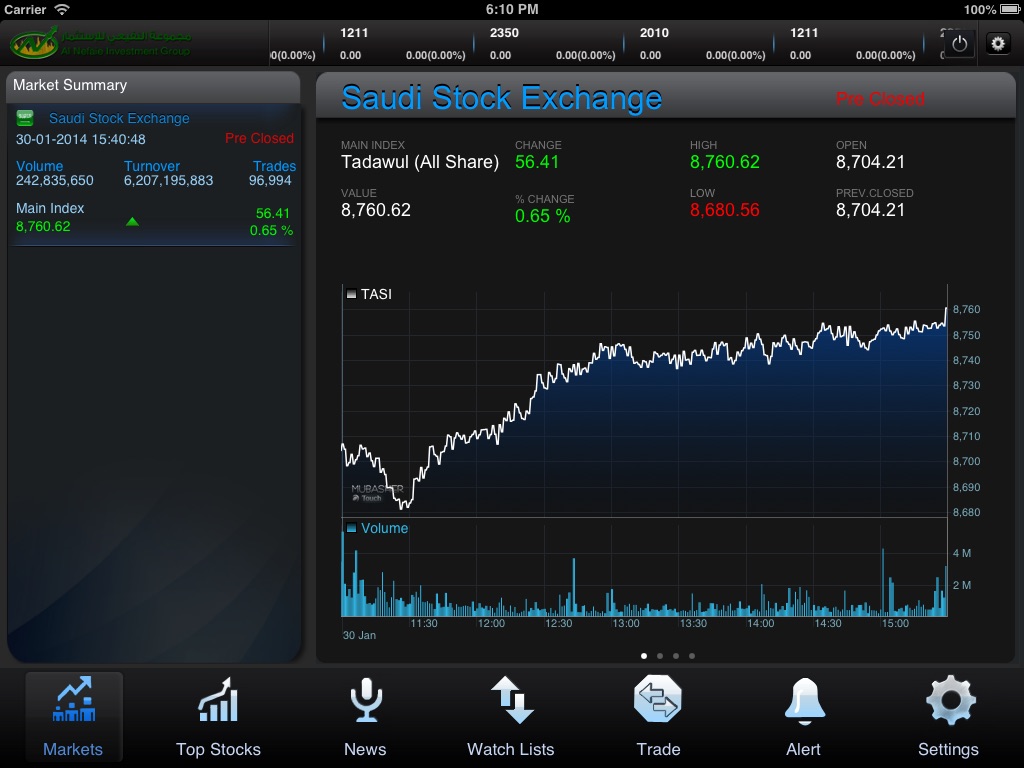Switch to the Trade tab label
The height and width of the screenshot is (768, 1024).
[x=658, y=749]
